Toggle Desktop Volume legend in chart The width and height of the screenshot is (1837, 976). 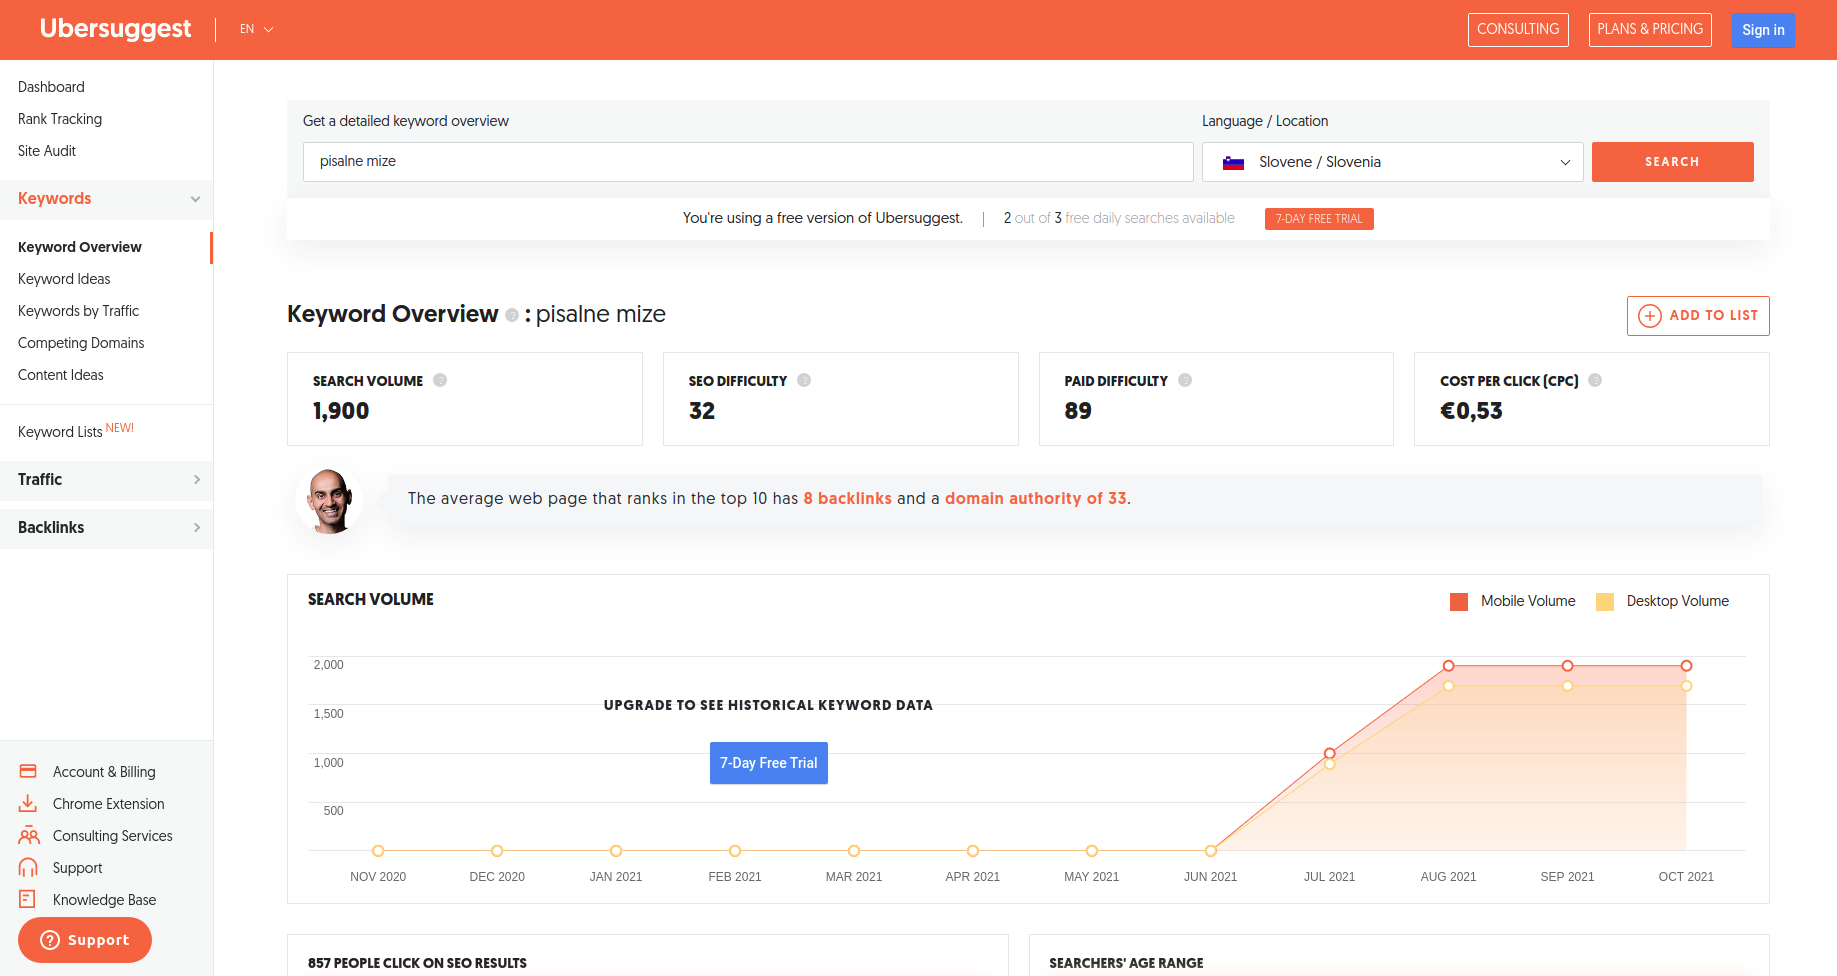tap(1662, 601)
